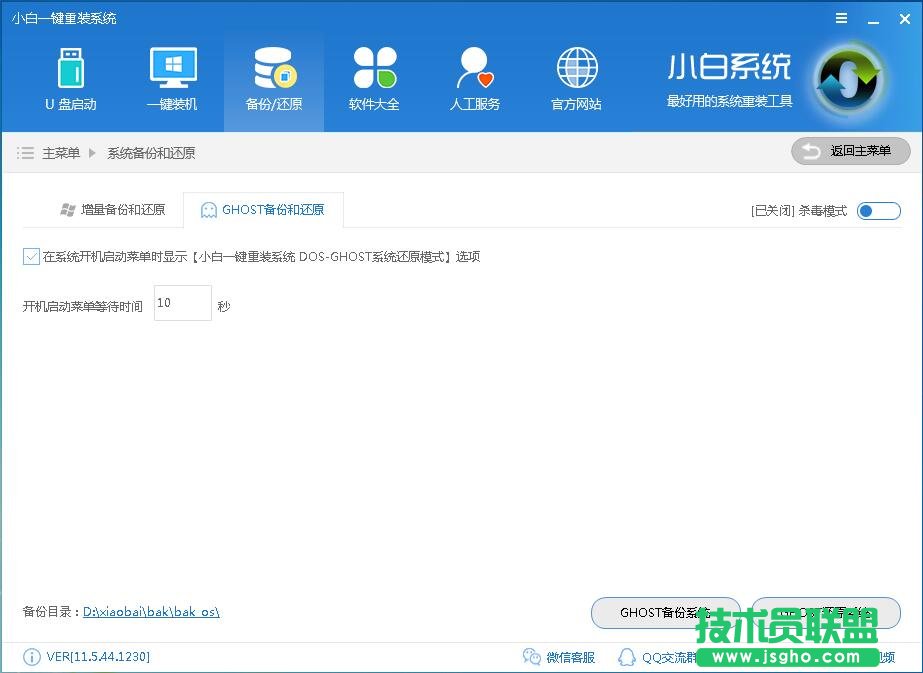Screen dimensions: 923x673
Task: Open backup directory link D:\xiaobai\bak\bak_os\
Action: [150, 611]
